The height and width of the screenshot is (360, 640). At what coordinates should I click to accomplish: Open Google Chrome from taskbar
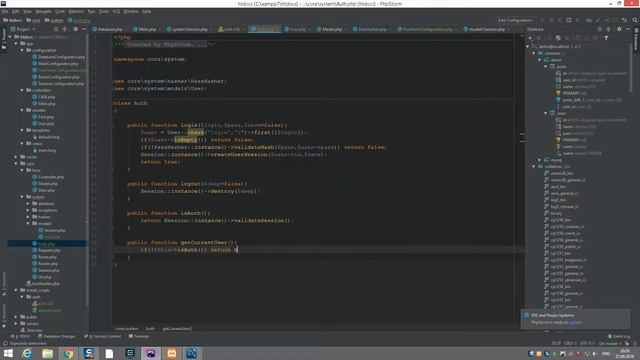point(68,353)
